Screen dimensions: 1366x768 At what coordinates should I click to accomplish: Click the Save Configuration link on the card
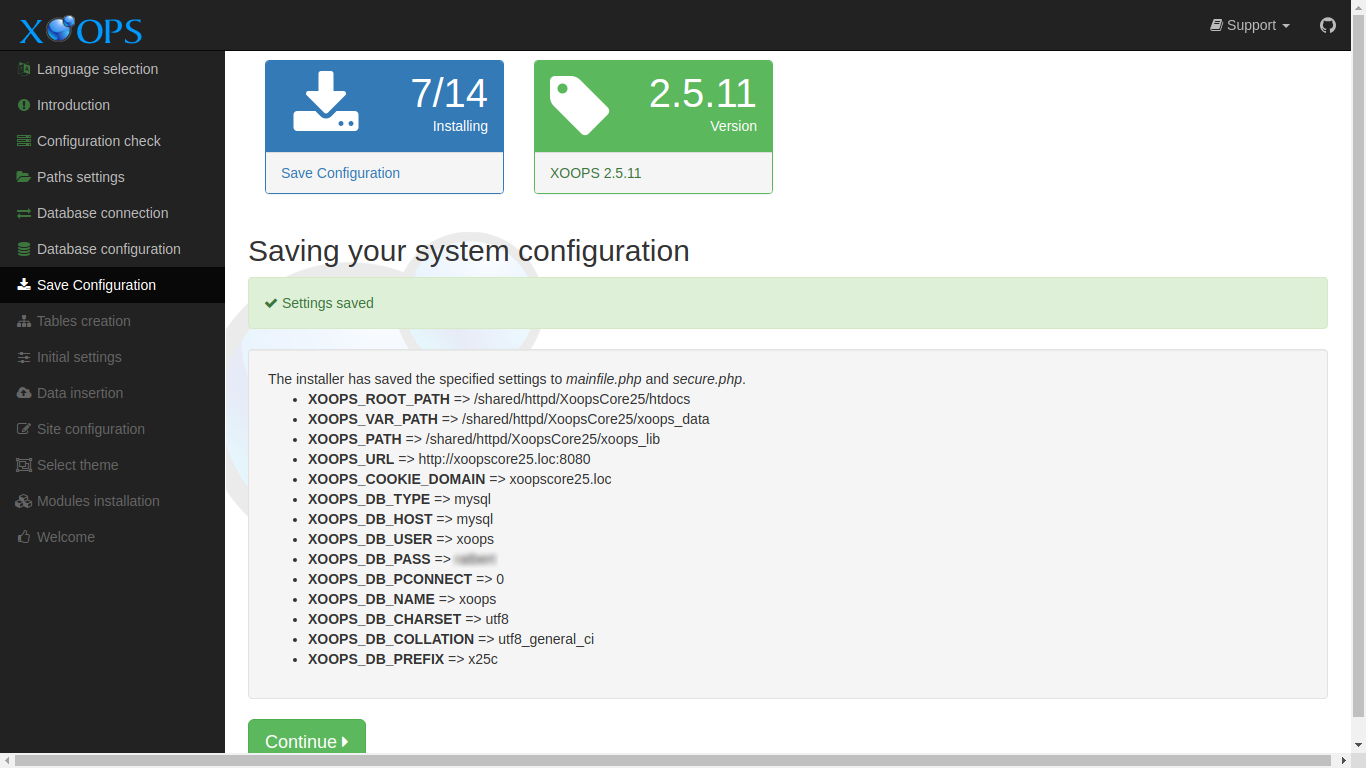point(340,172)
